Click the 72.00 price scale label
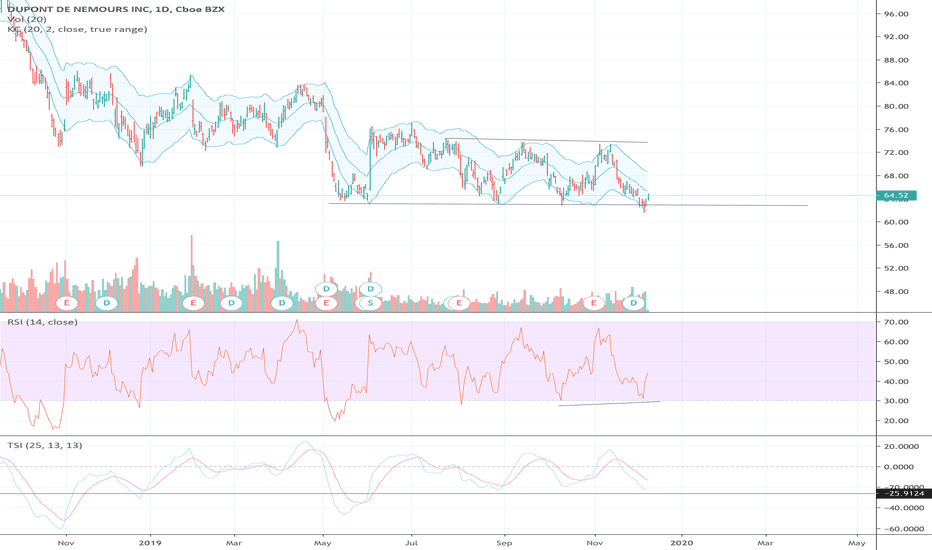Image resolution: width=932 pixels, height=550 pixels. click(896, 153)
